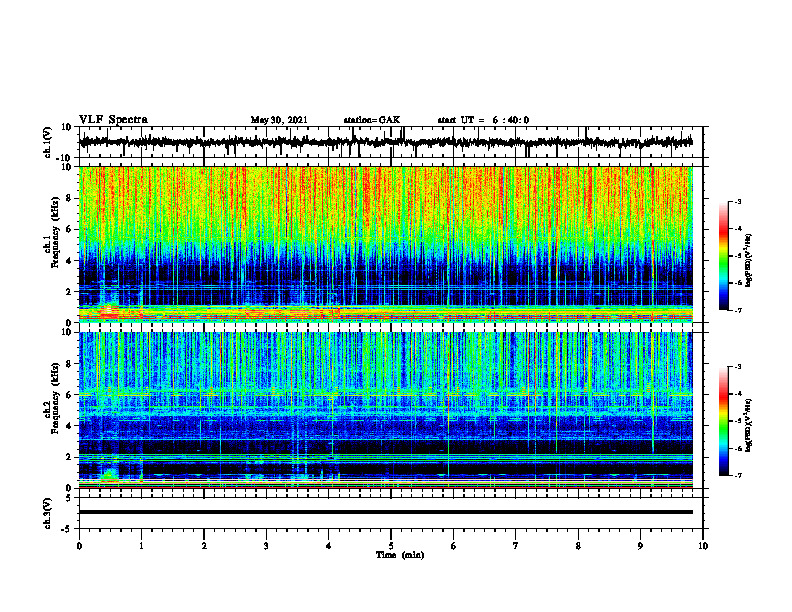Viewport: 792px width, 612px height.
Task: Click time axis tick label "4"
Action: [x=329, y=546]
